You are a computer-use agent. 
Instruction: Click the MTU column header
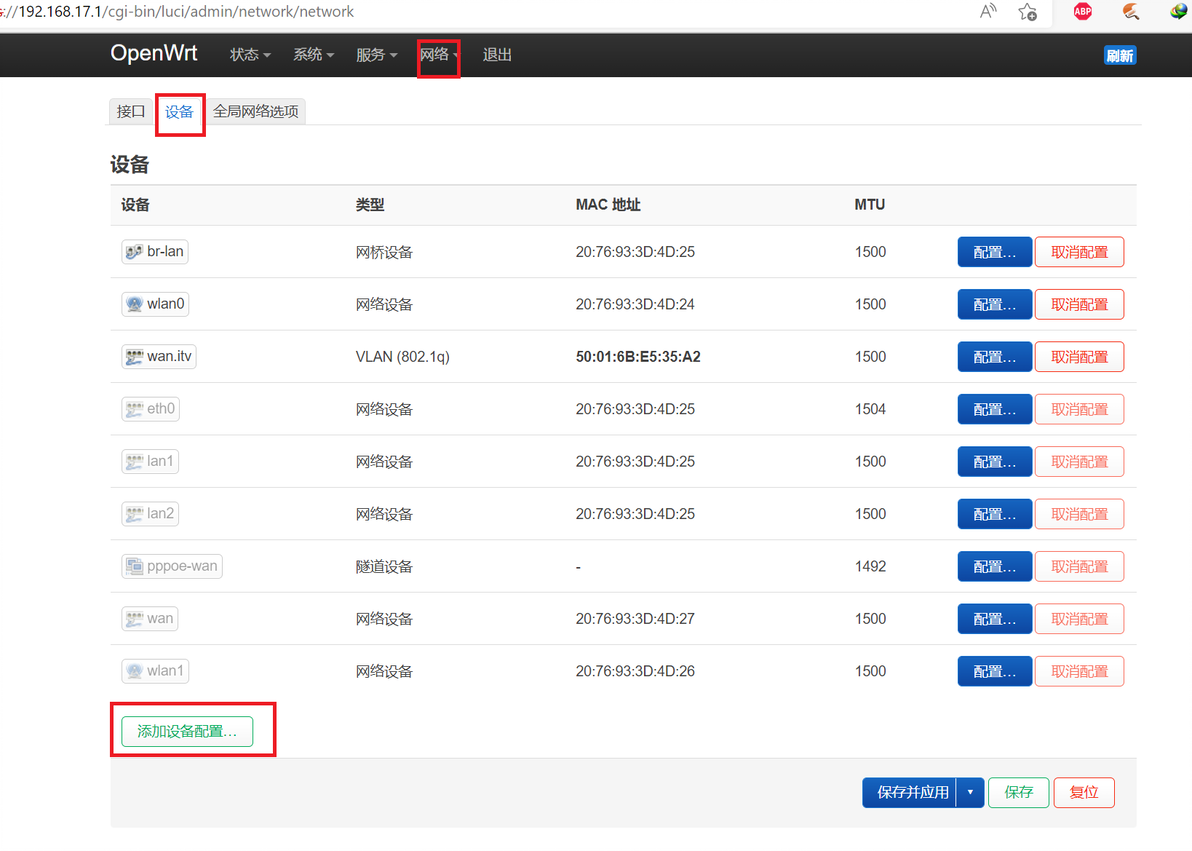869,205
